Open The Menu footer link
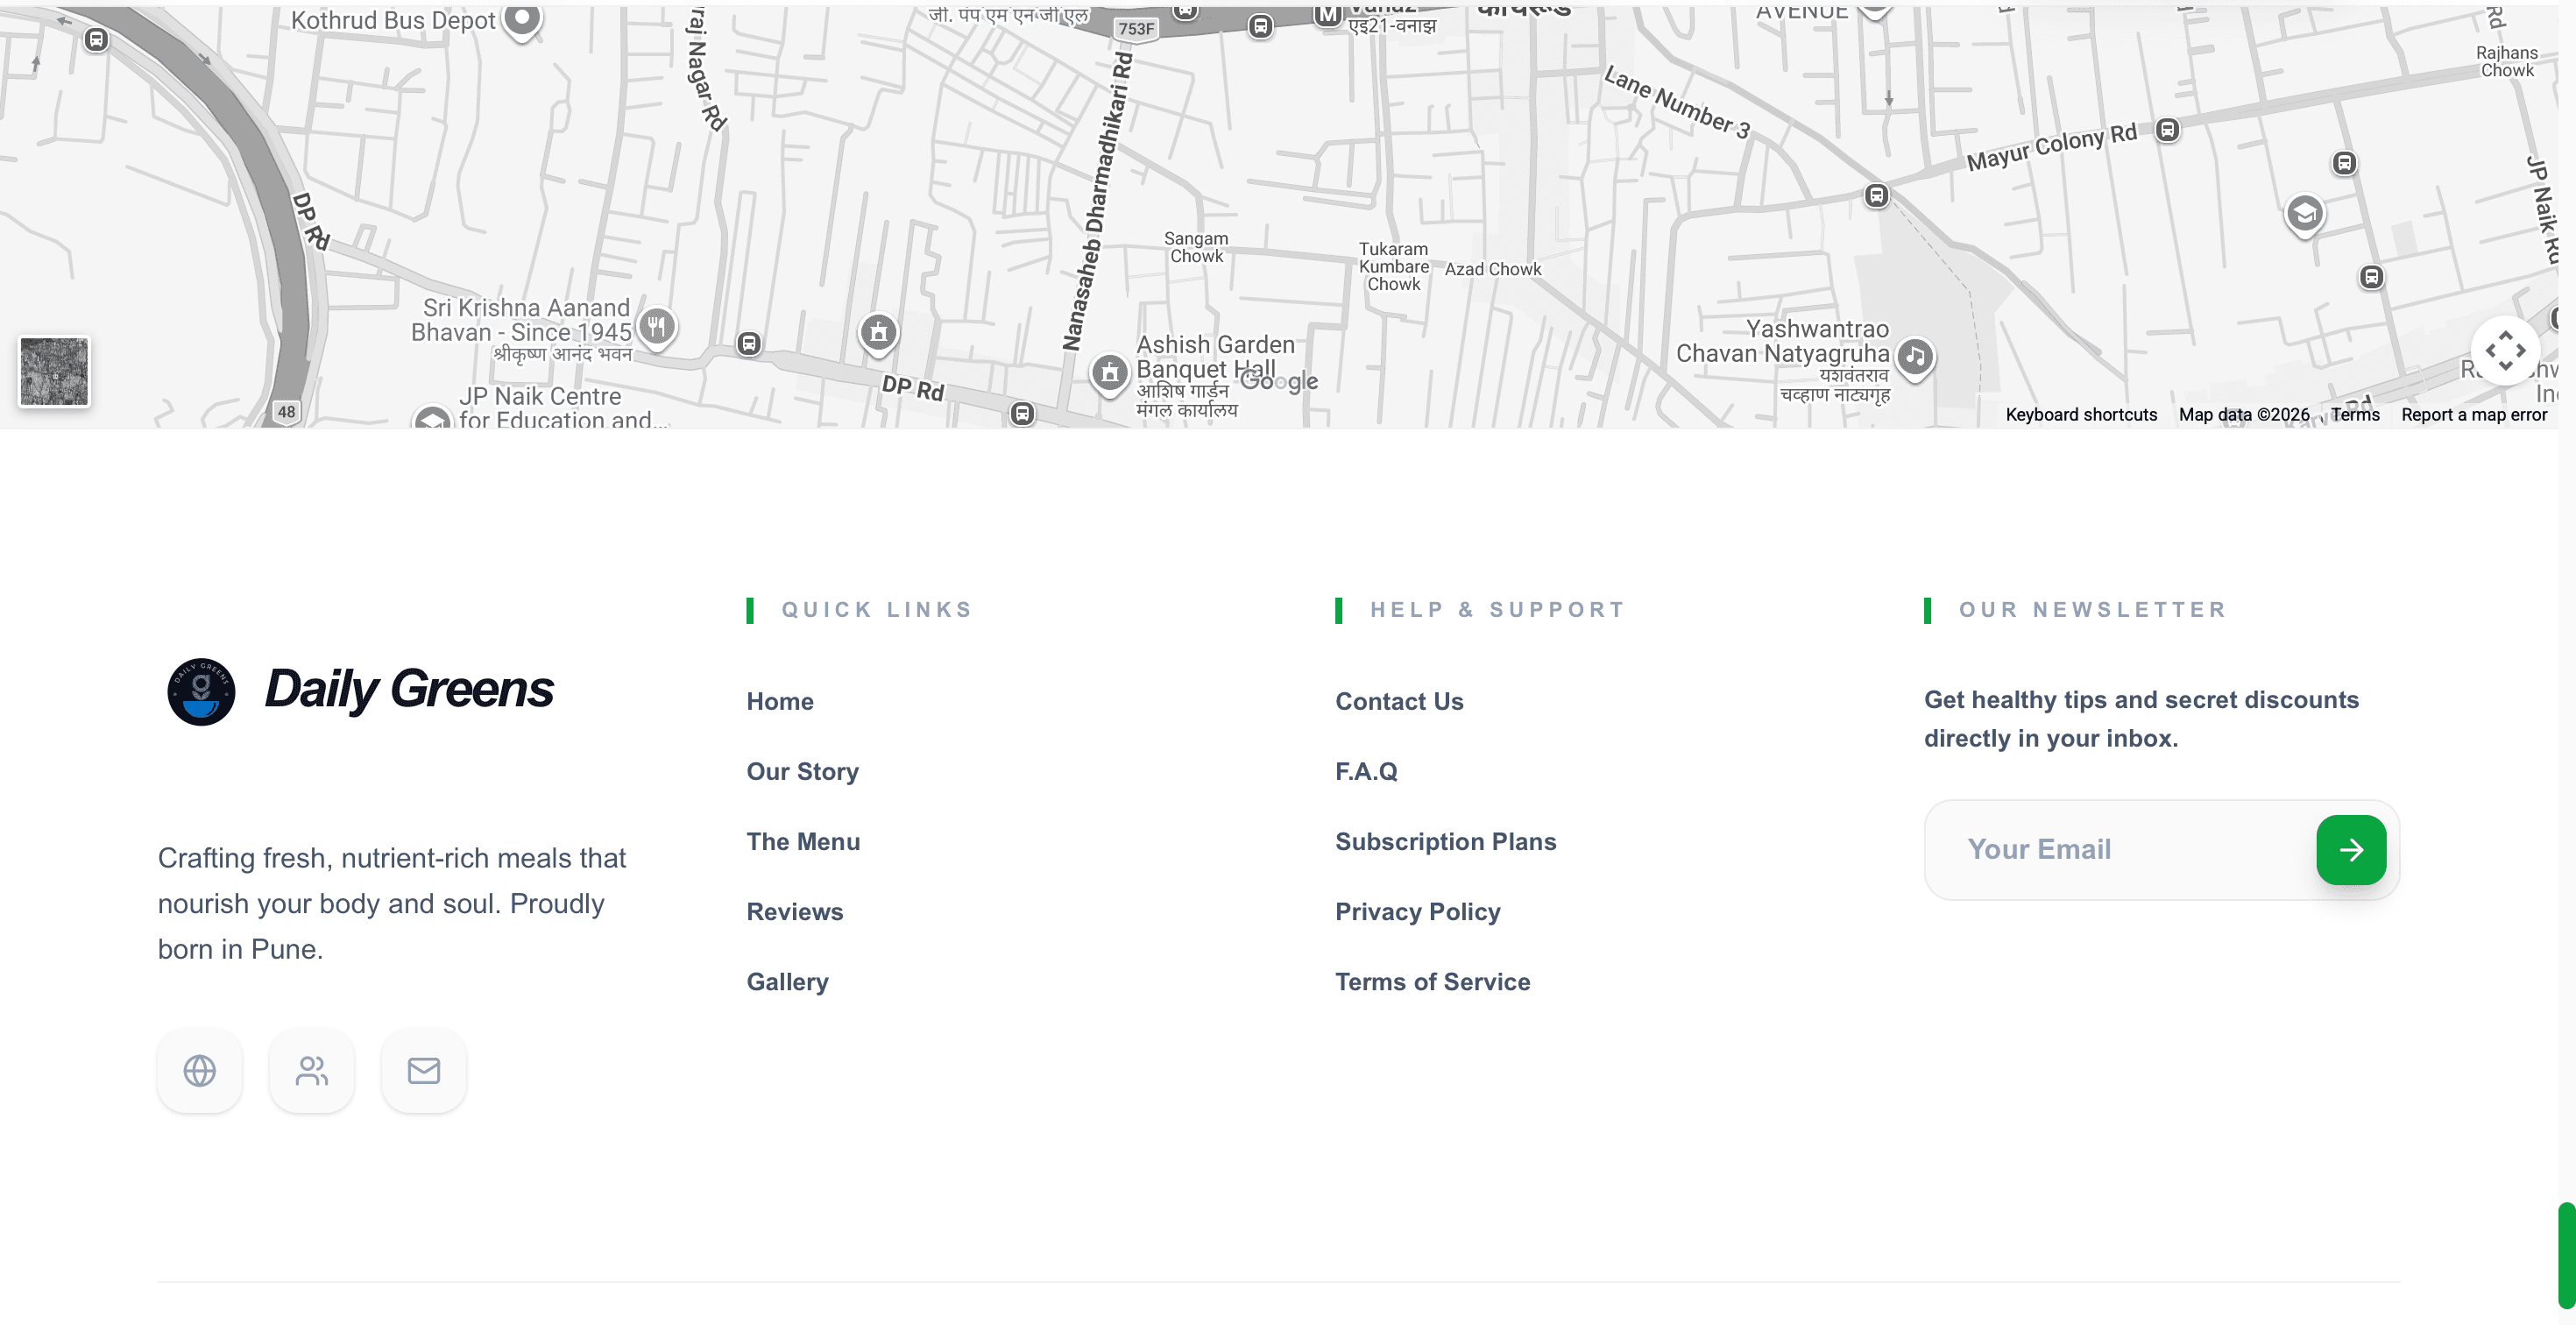The height and width of the screenshot is (1325, 2576). (x=803, y=842)
